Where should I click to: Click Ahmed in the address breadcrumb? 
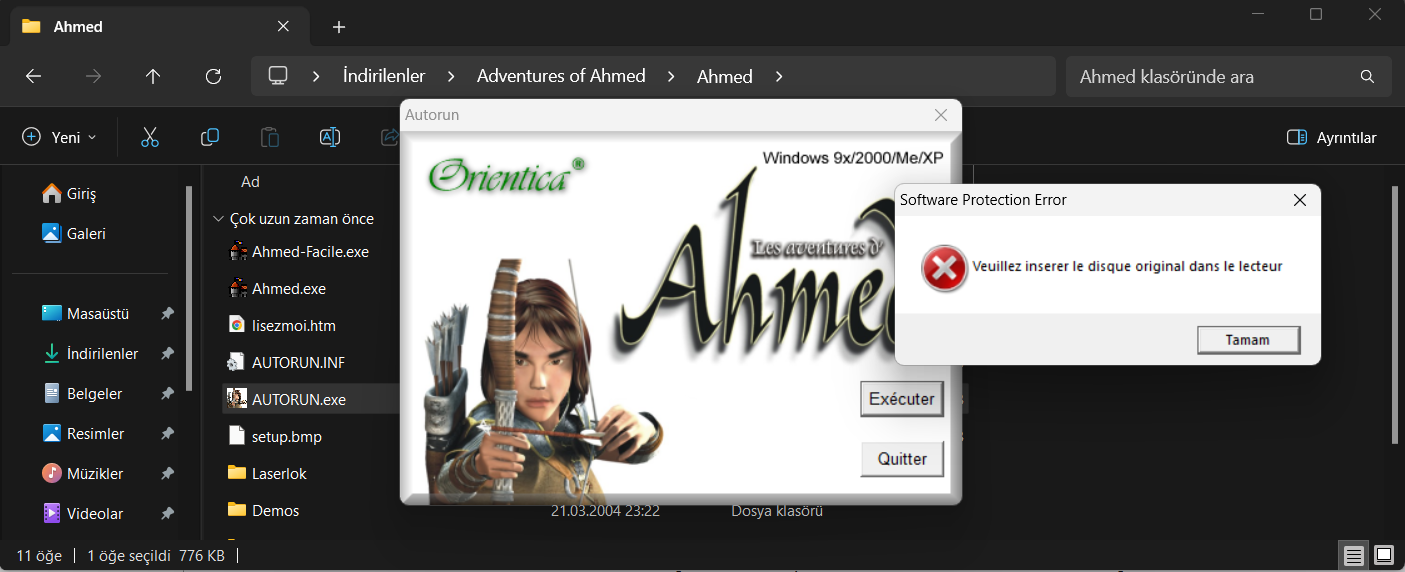725,76
